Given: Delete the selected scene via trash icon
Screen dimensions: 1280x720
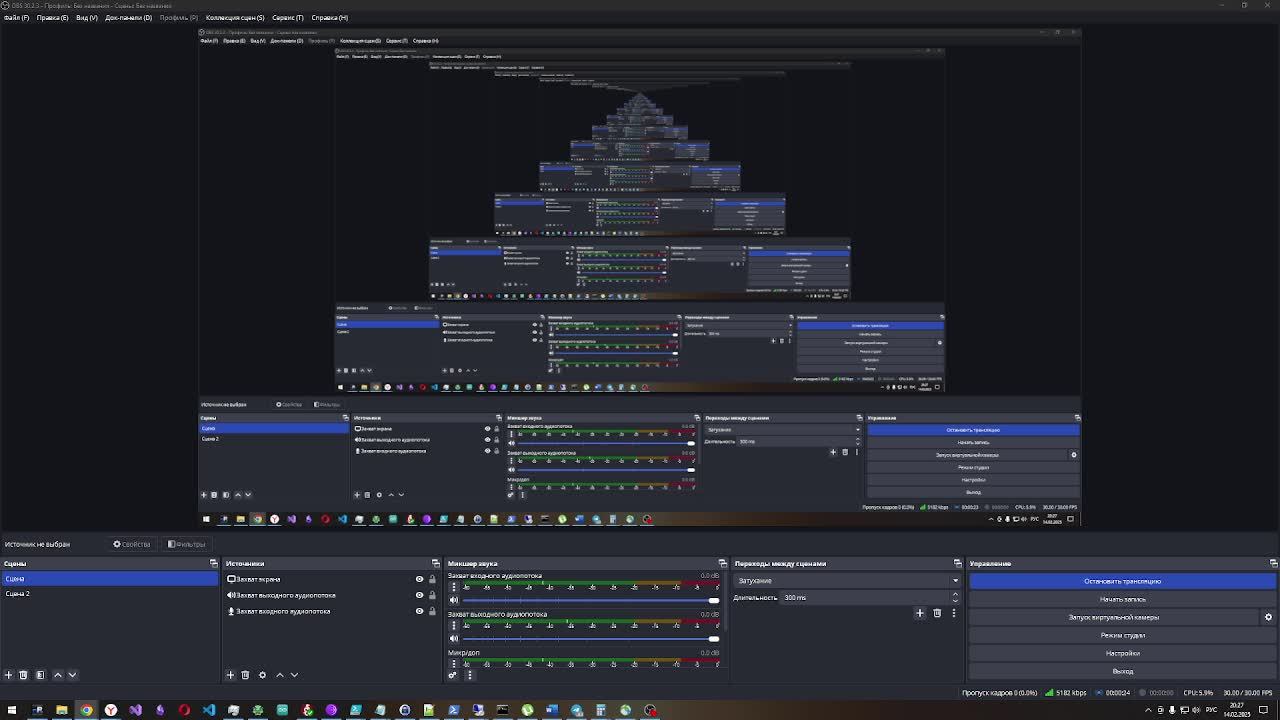Looking at the screenshot, I should pyautogui.click(x=23, y=675).
